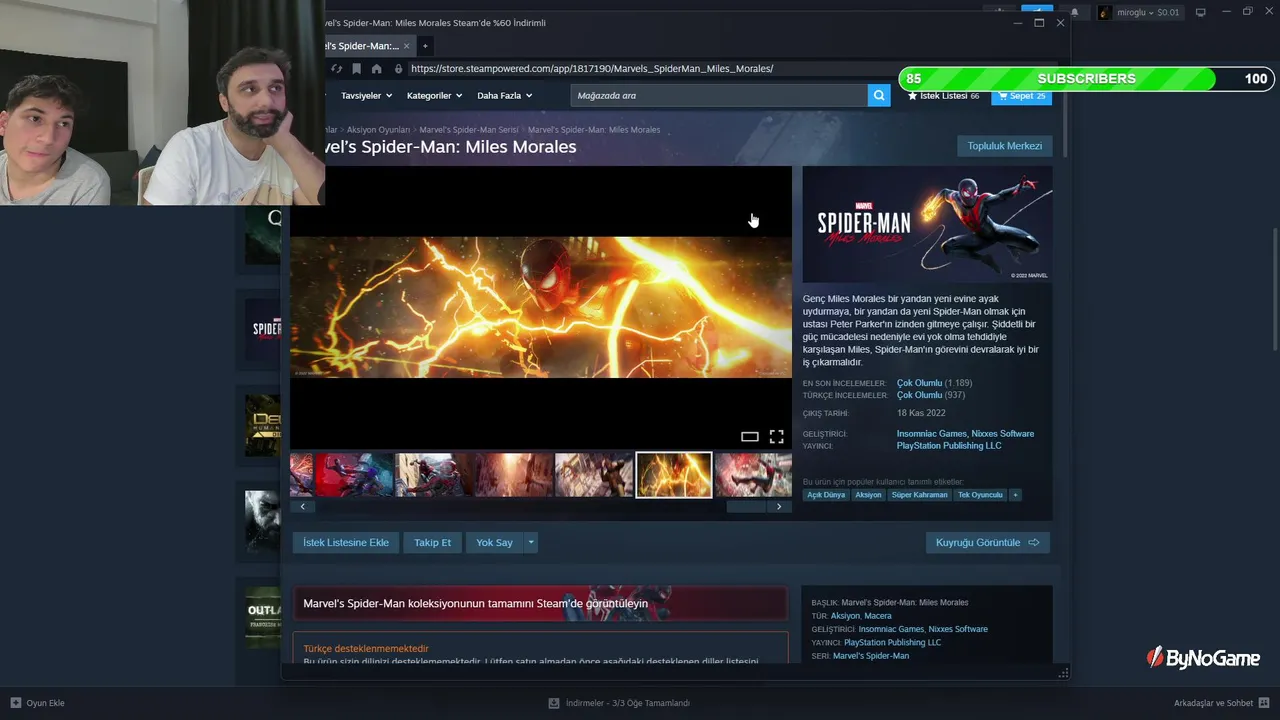Select the Tek Oyunculu tag

pyautogui.click(x=980, y=495)
